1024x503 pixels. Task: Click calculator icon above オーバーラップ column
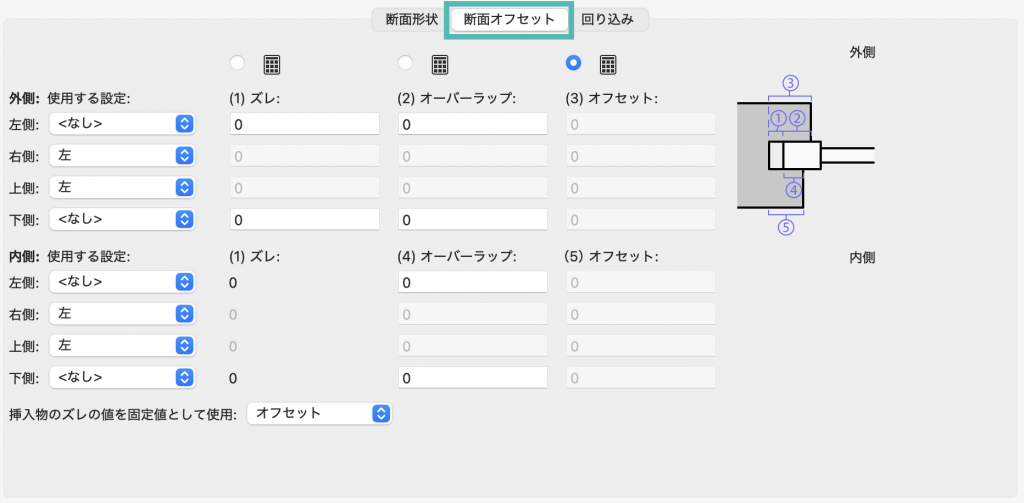(x=440, y=64)
